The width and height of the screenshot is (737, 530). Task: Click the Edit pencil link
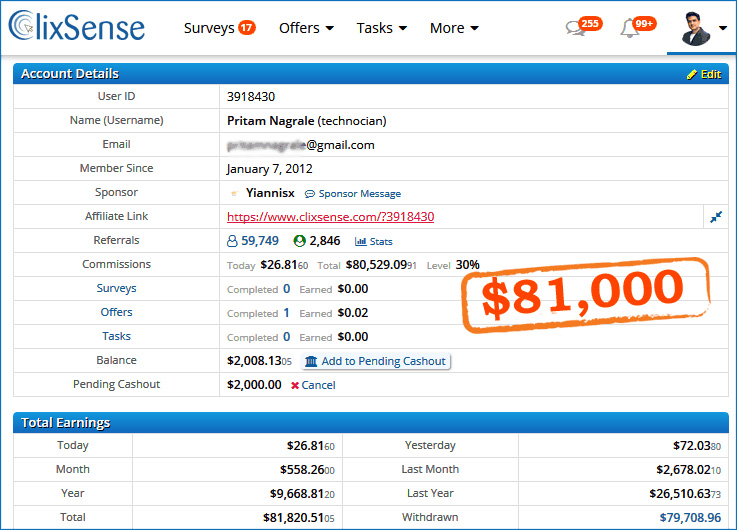click(704, 74)
